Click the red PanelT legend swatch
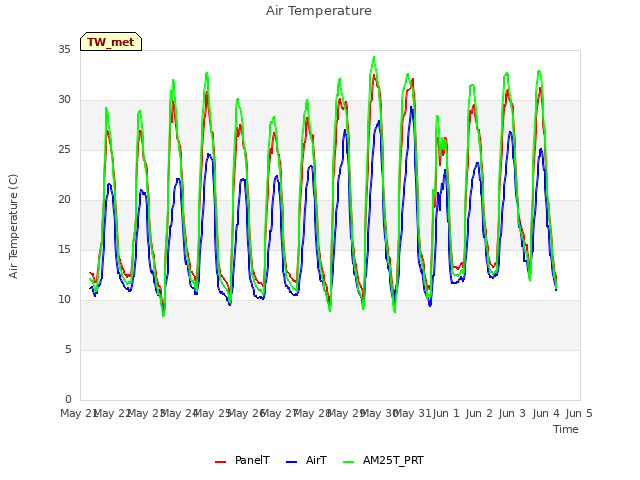Viewport: 640px width, 480px height. tap(220, 462)
